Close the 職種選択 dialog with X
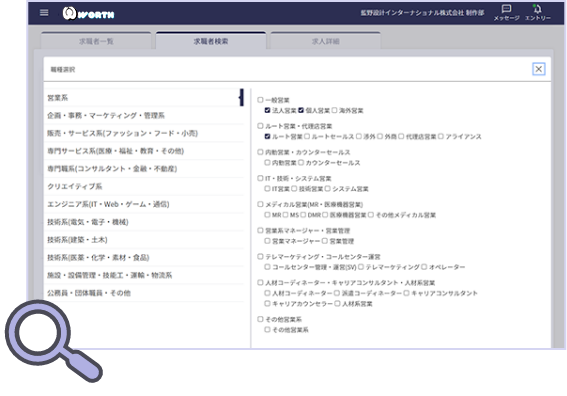The width and height of the screenshot is (567, 396). point(538,69)
